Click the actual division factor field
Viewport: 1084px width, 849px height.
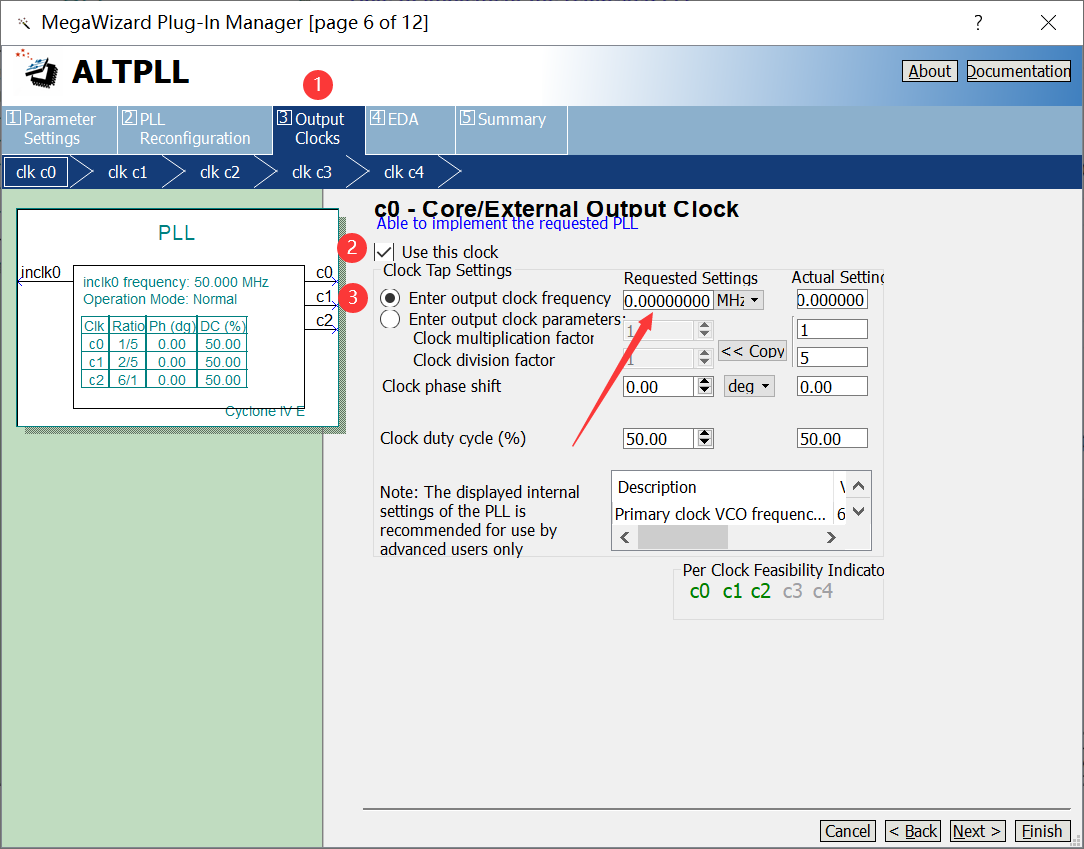[x=832, y=357]
